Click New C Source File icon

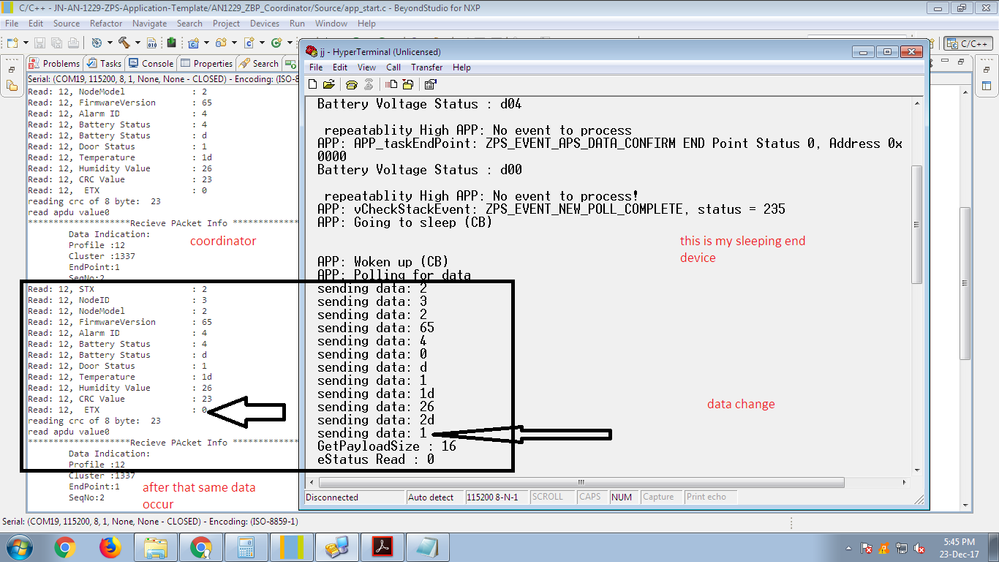(x=249, y=43)
